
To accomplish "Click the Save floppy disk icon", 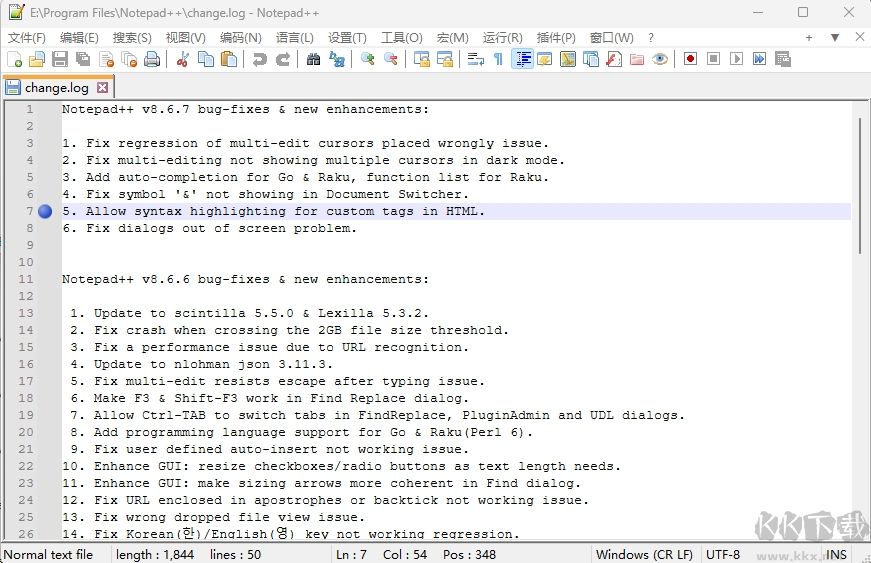I will pos(60,59).
